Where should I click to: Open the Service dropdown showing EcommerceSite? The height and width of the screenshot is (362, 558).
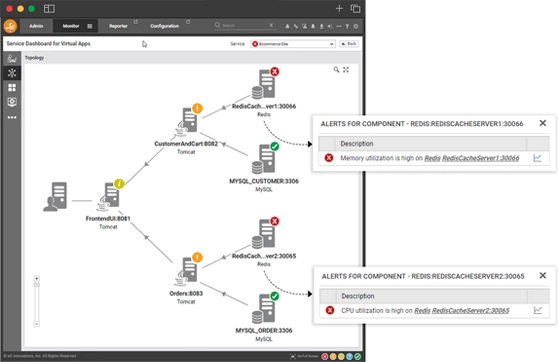(293, 44)
